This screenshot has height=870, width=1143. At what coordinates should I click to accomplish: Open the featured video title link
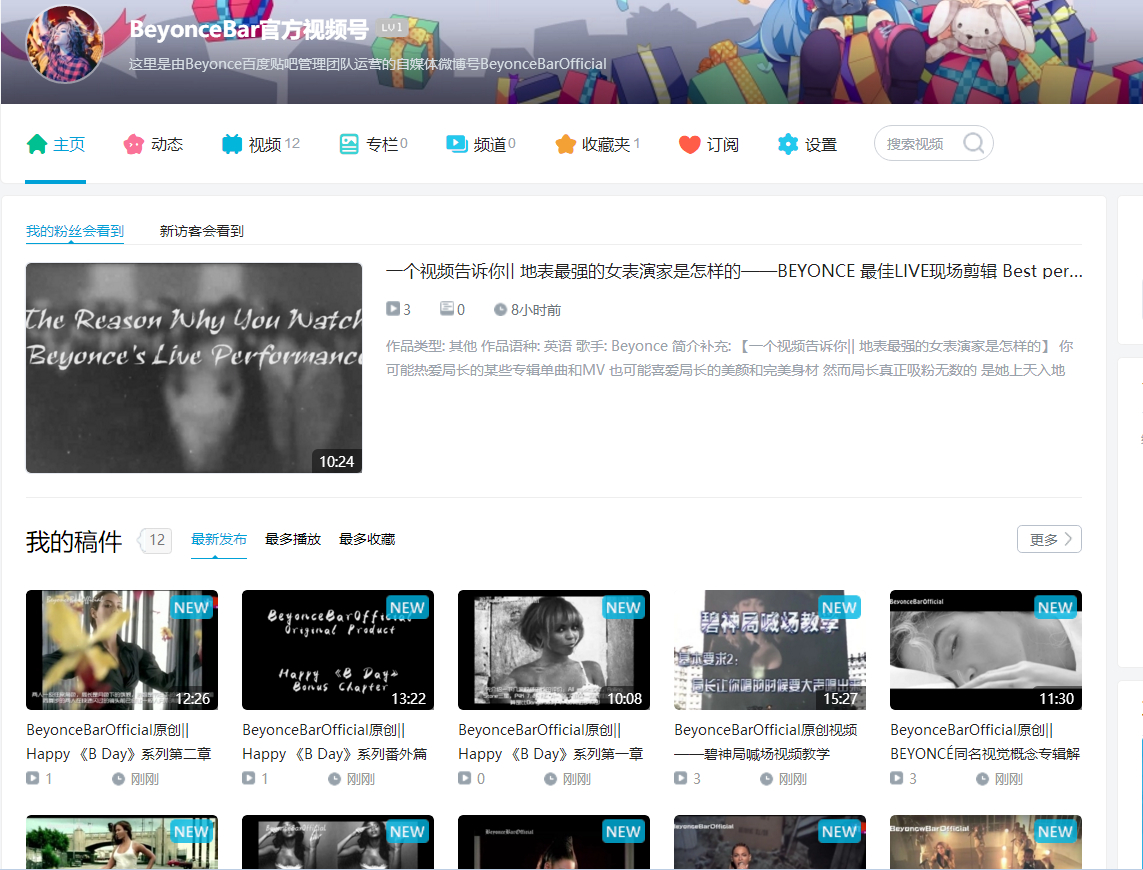click(x=734, y=271)
